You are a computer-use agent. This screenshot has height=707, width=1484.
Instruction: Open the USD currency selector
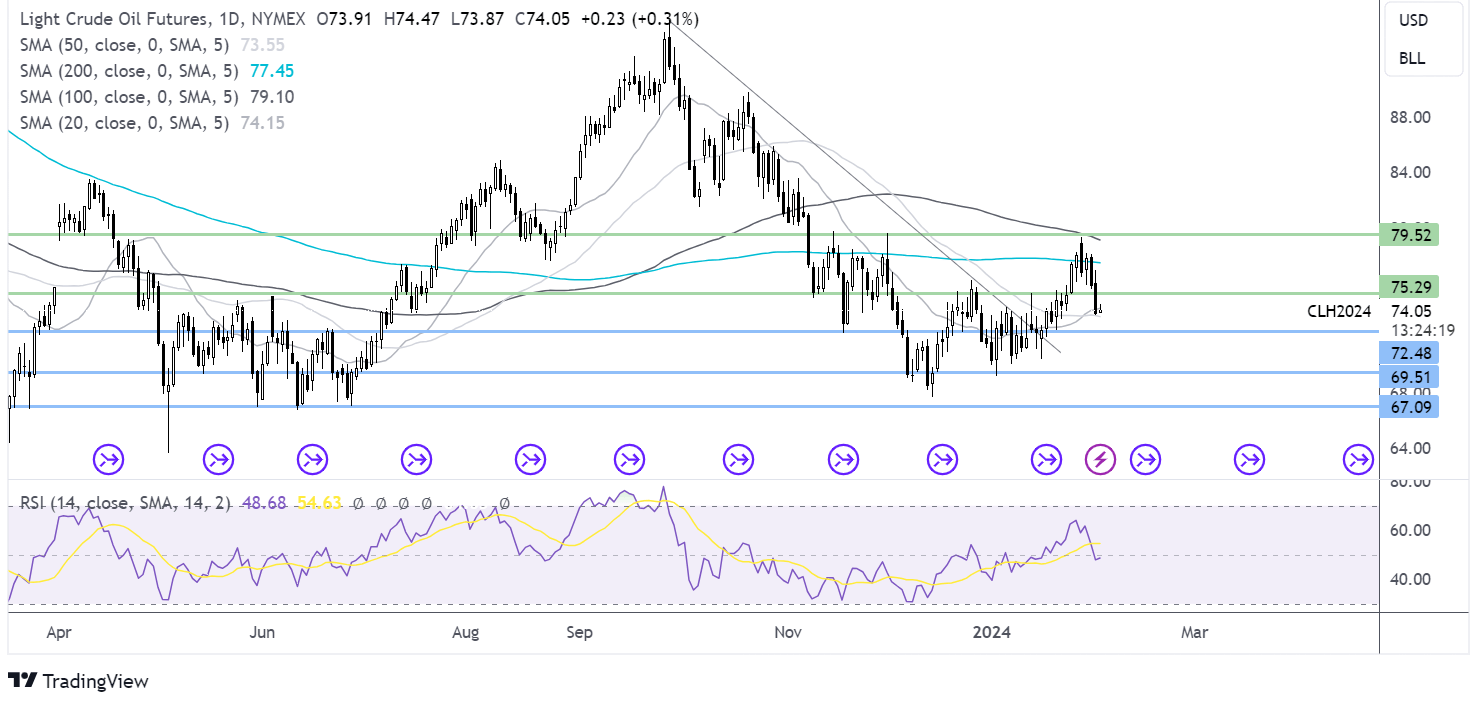tap(1413, 20)
